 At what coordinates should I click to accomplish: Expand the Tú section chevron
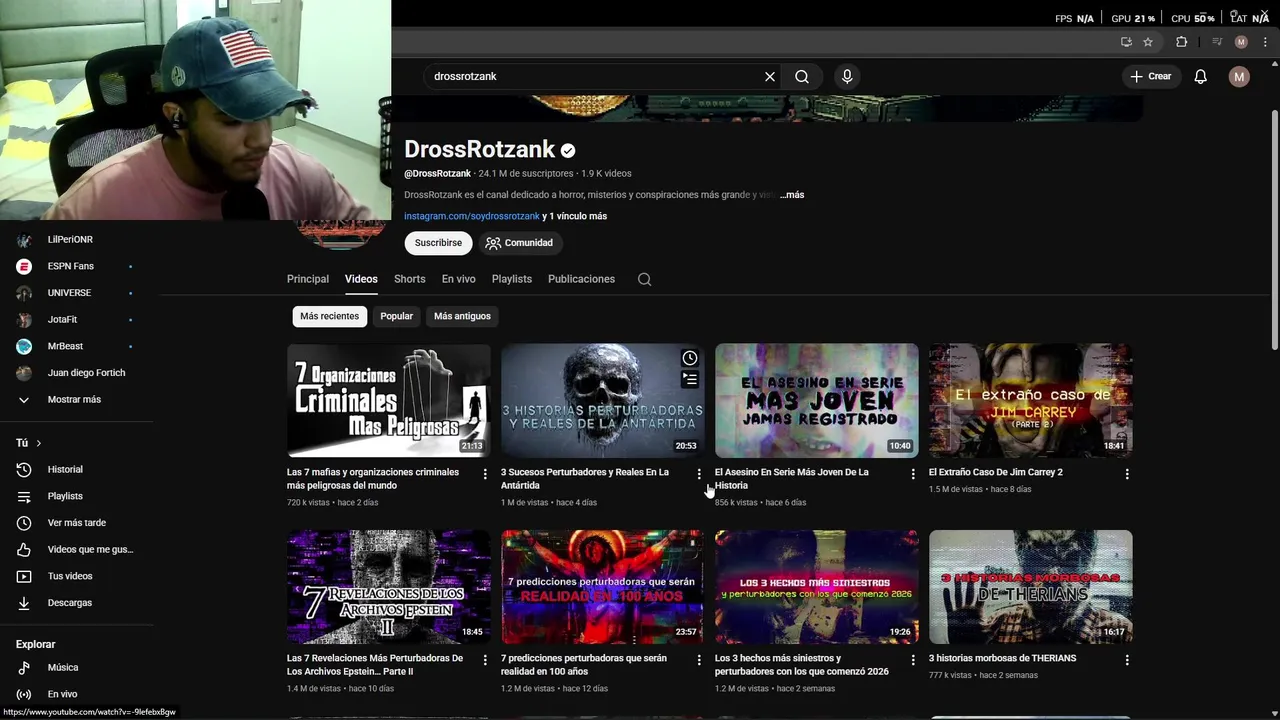pyautogui.click(x=39, y=443)
